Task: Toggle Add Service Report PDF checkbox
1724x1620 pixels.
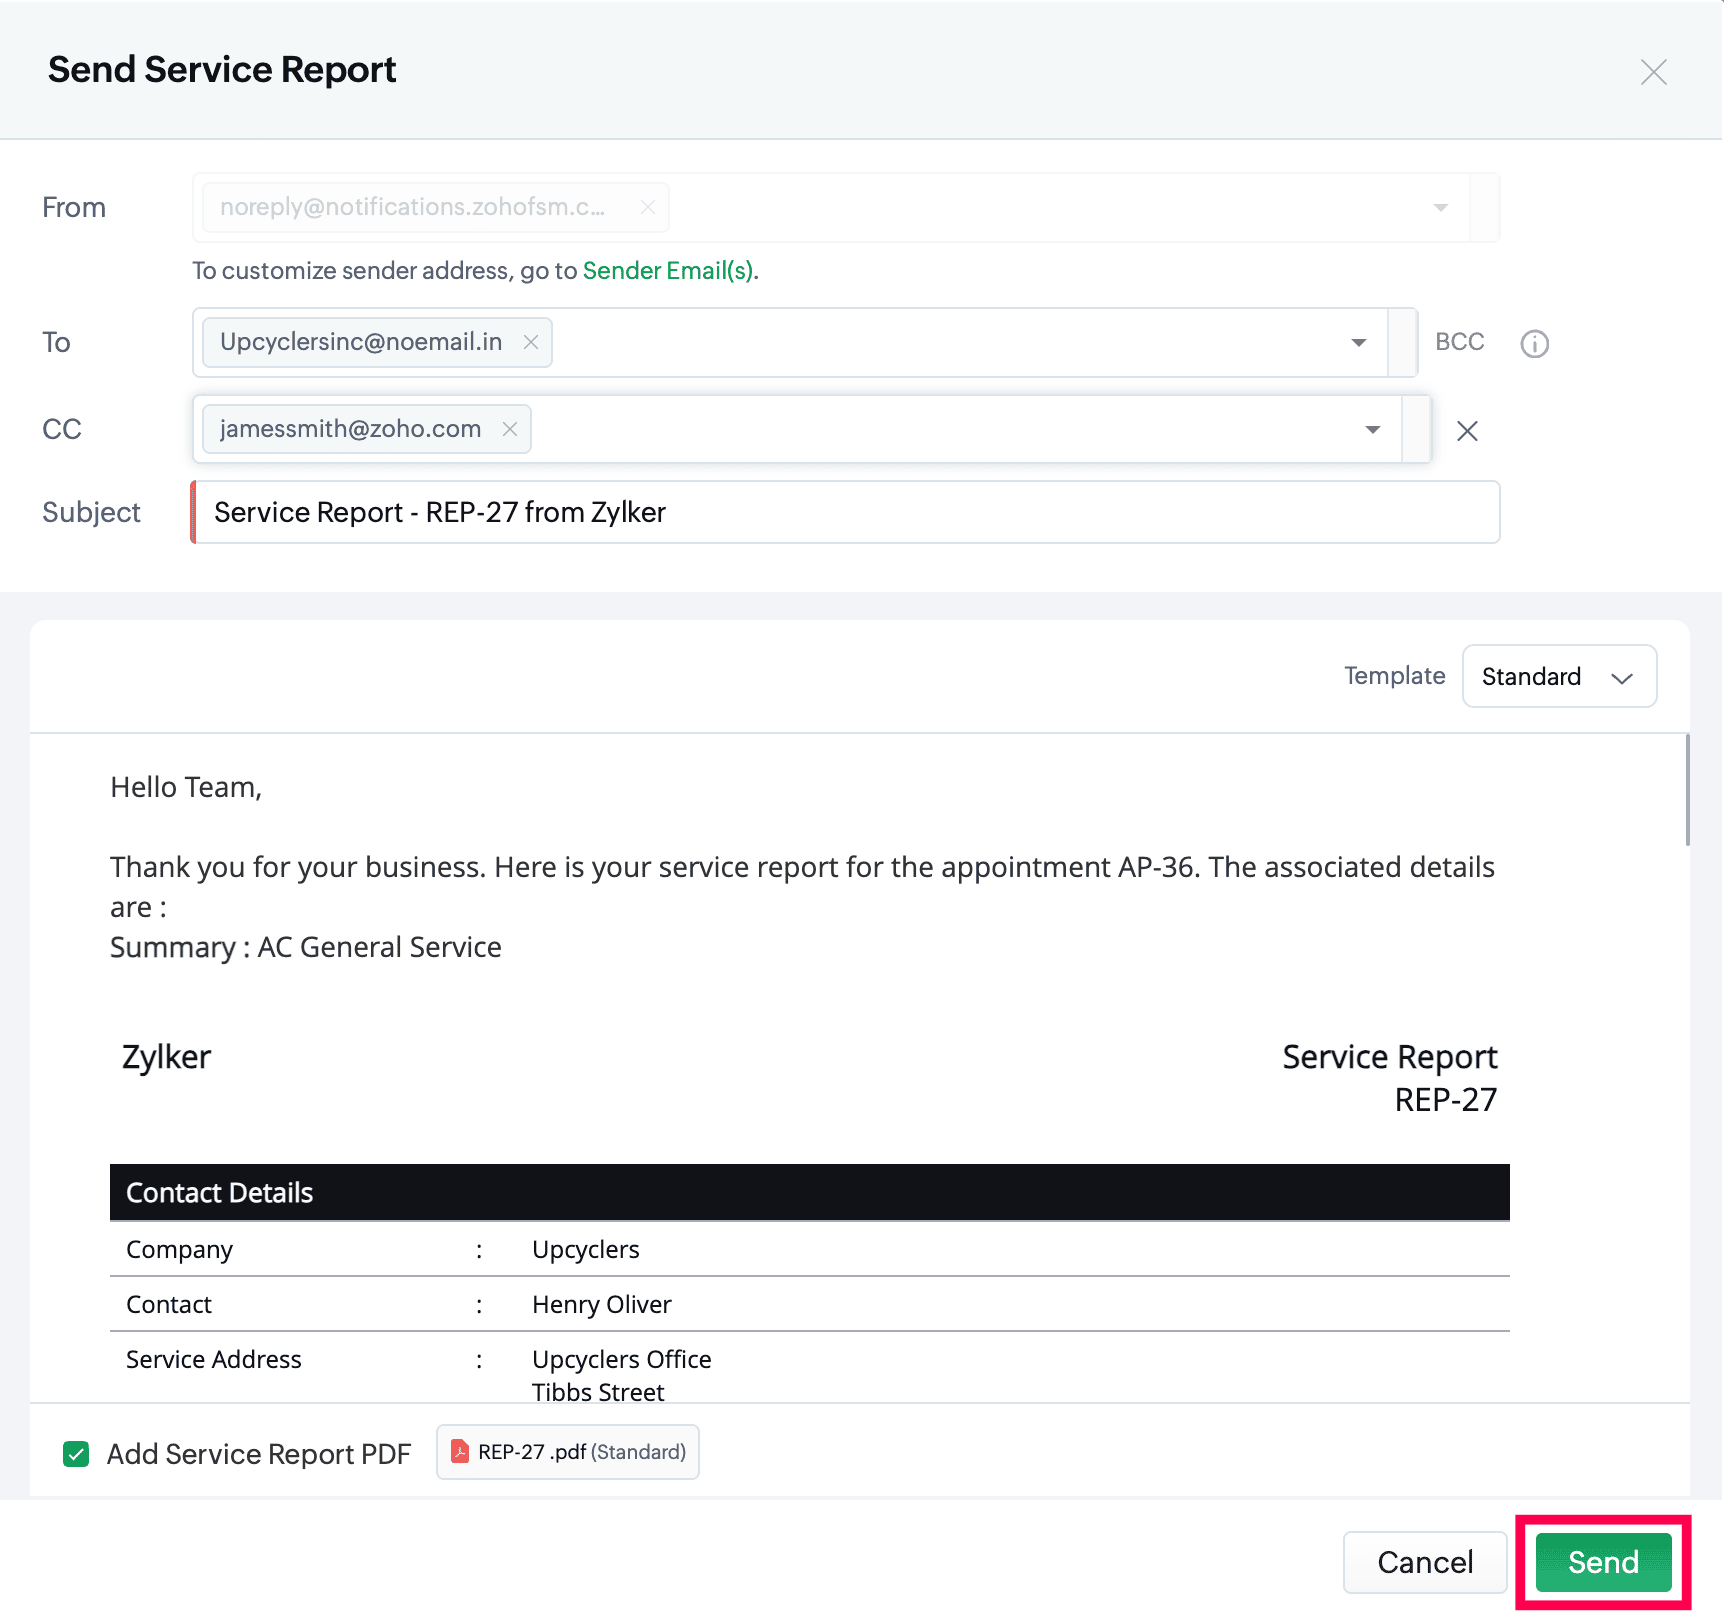Action: click(x=76, y=1454)
